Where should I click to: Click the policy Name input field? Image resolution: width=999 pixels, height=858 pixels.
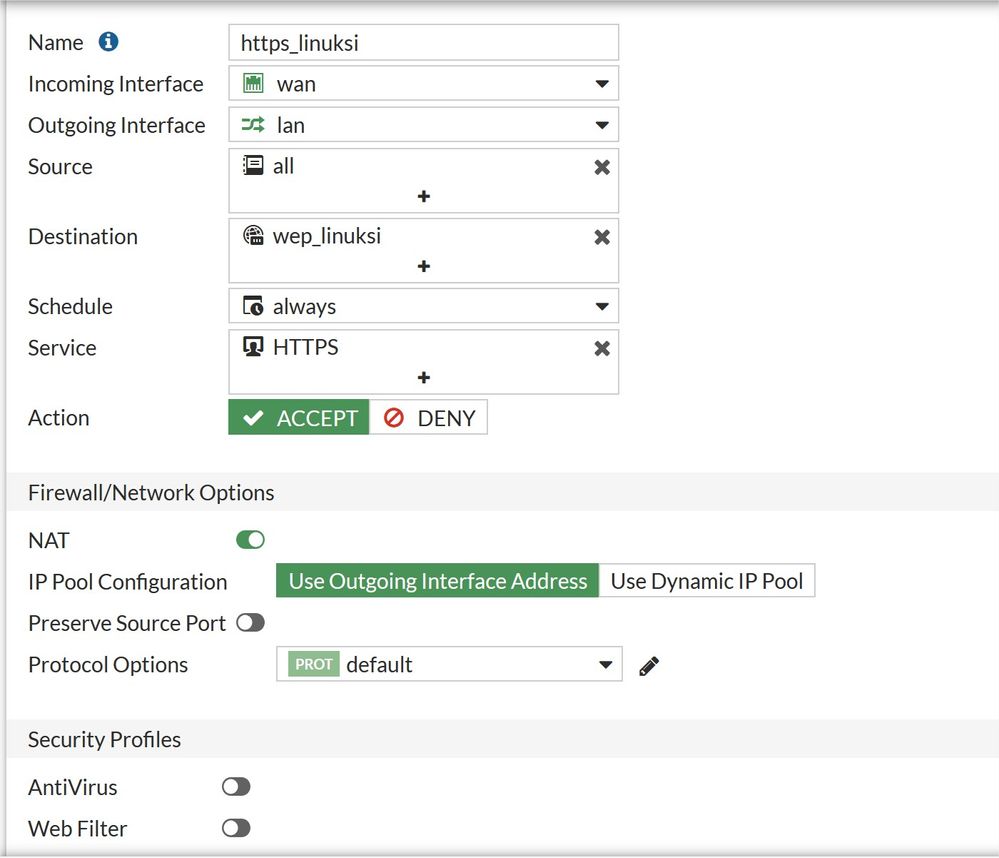423,43
